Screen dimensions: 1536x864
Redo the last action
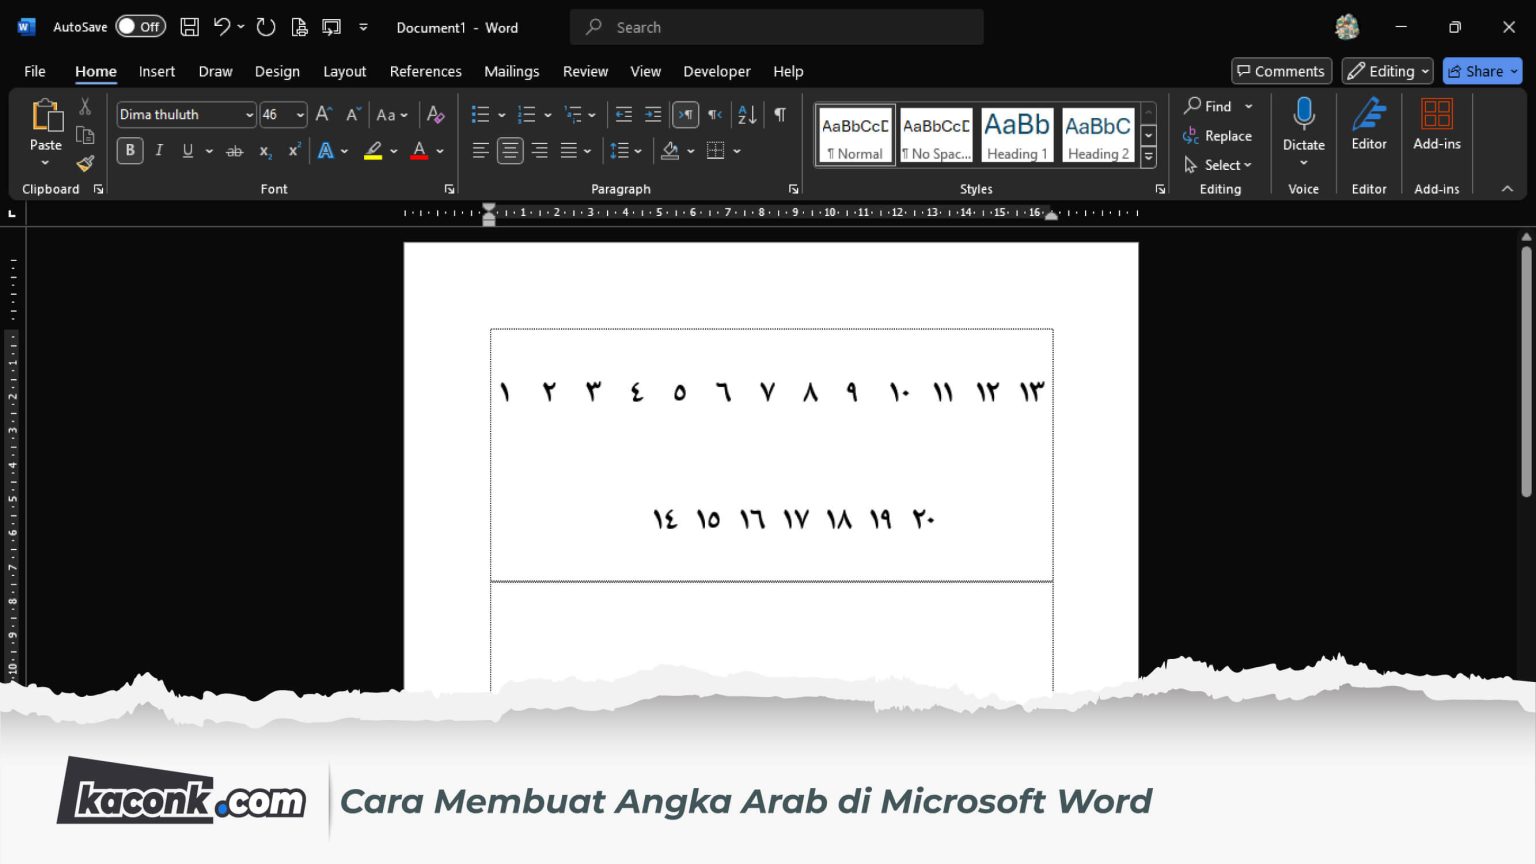(265, 27)
